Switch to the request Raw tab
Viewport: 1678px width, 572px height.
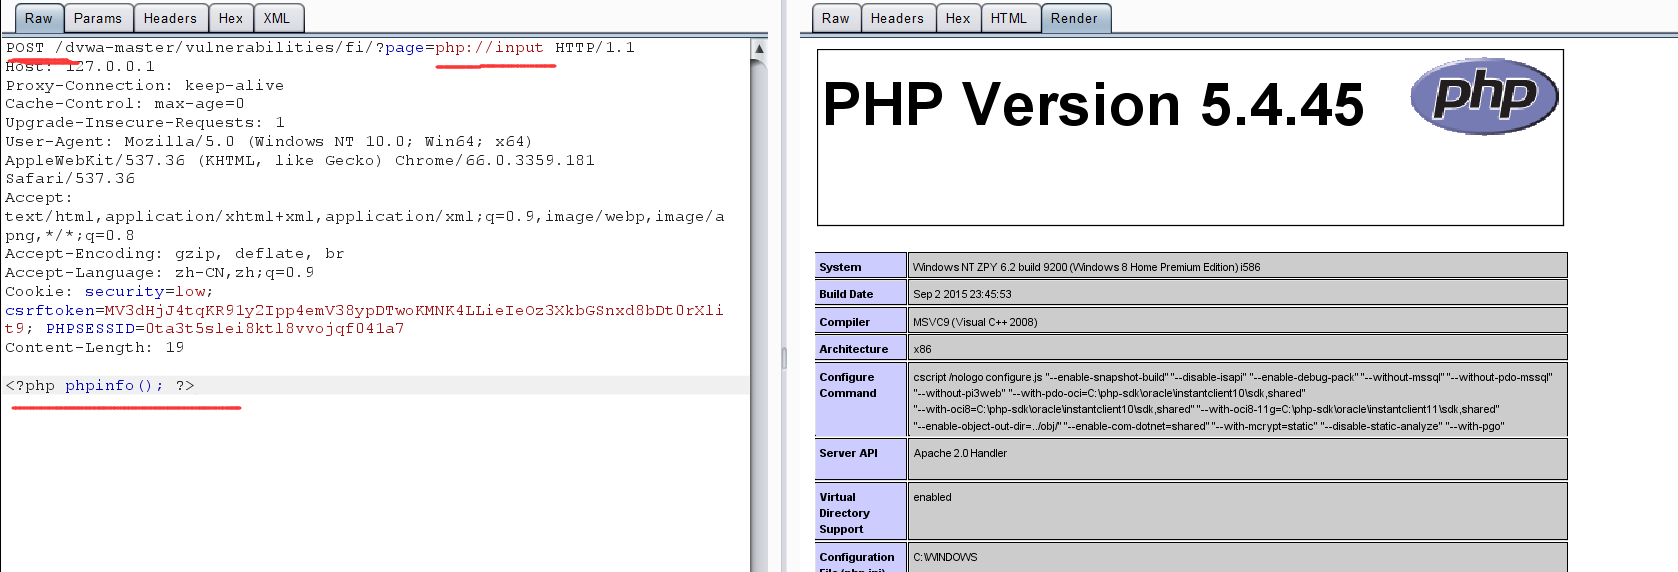pyautogui.click(x=39, y=18)
